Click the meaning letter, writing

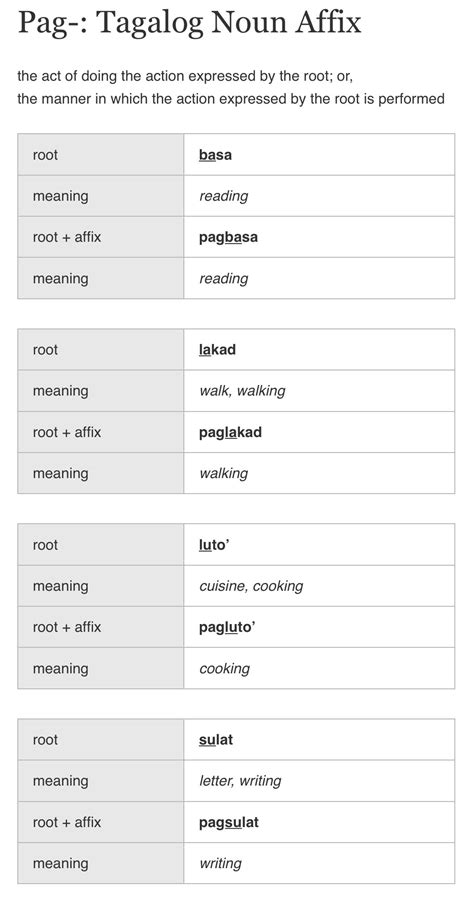tap(240, 781)
